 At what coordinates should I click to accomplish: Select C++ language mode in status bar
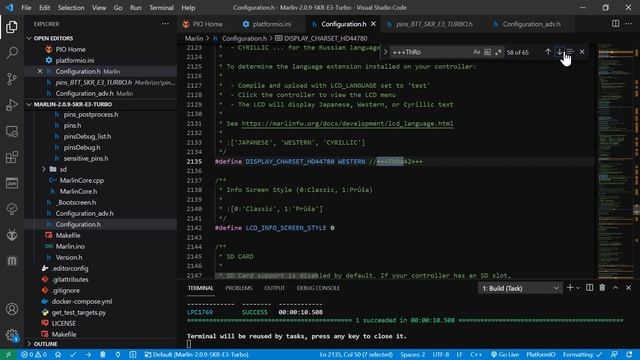pos(476,354)
